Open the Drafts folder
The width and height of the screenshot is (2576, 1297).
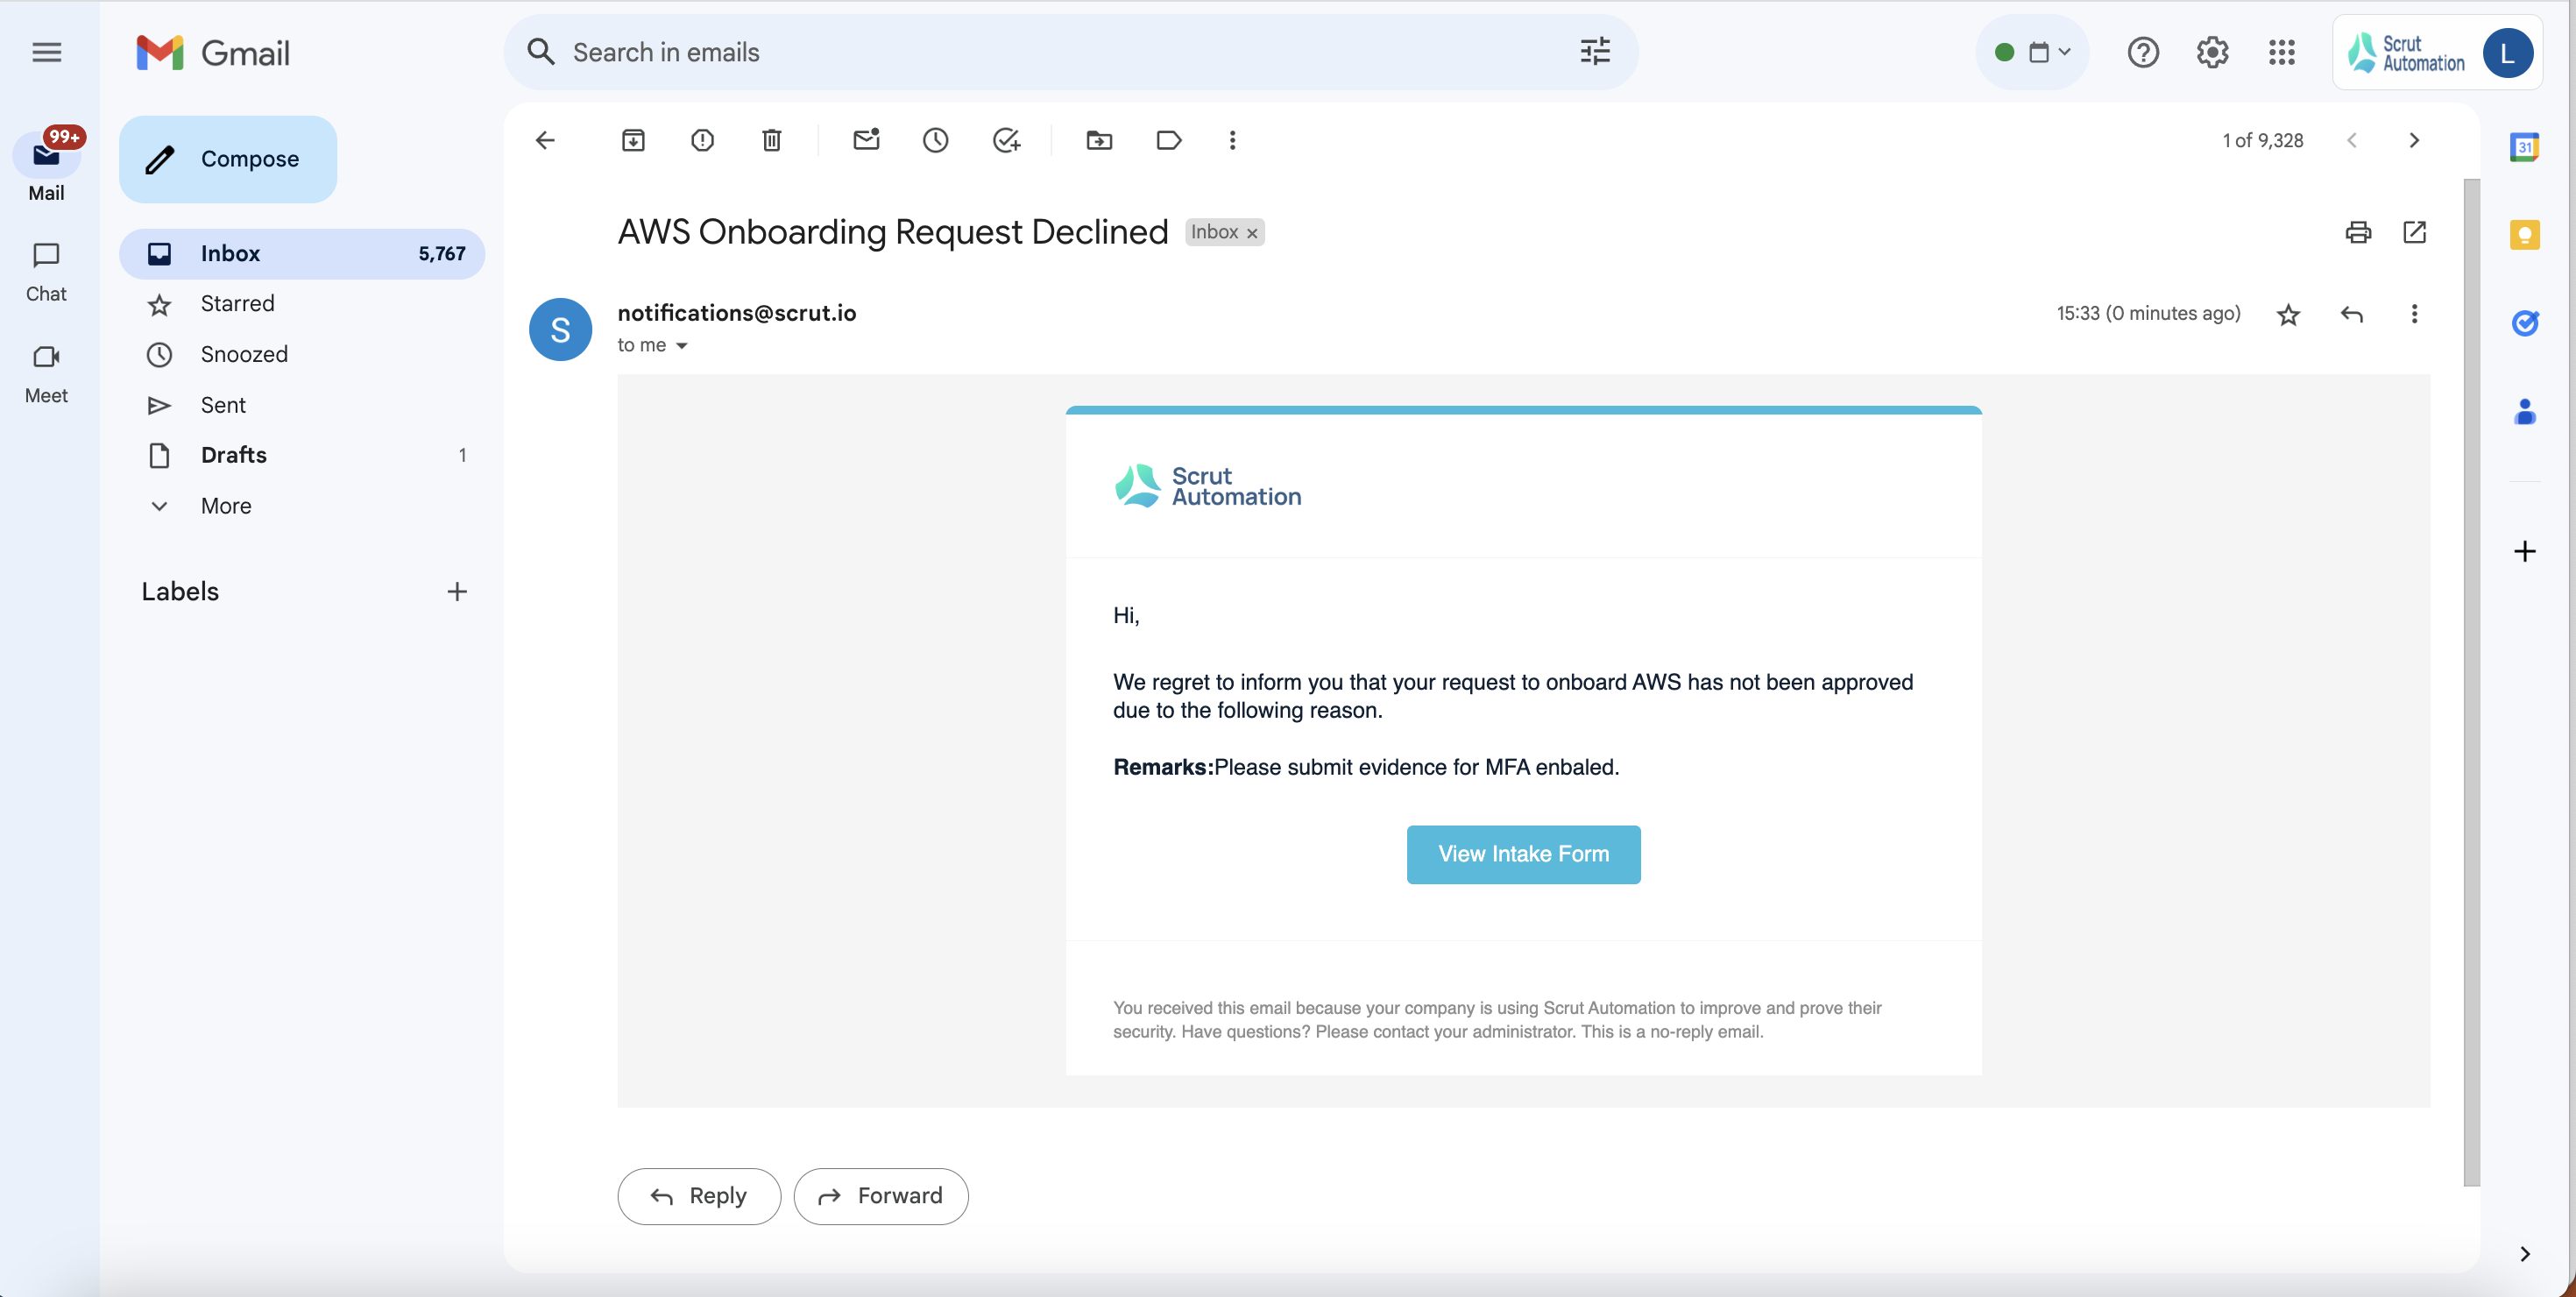(302, 456)
